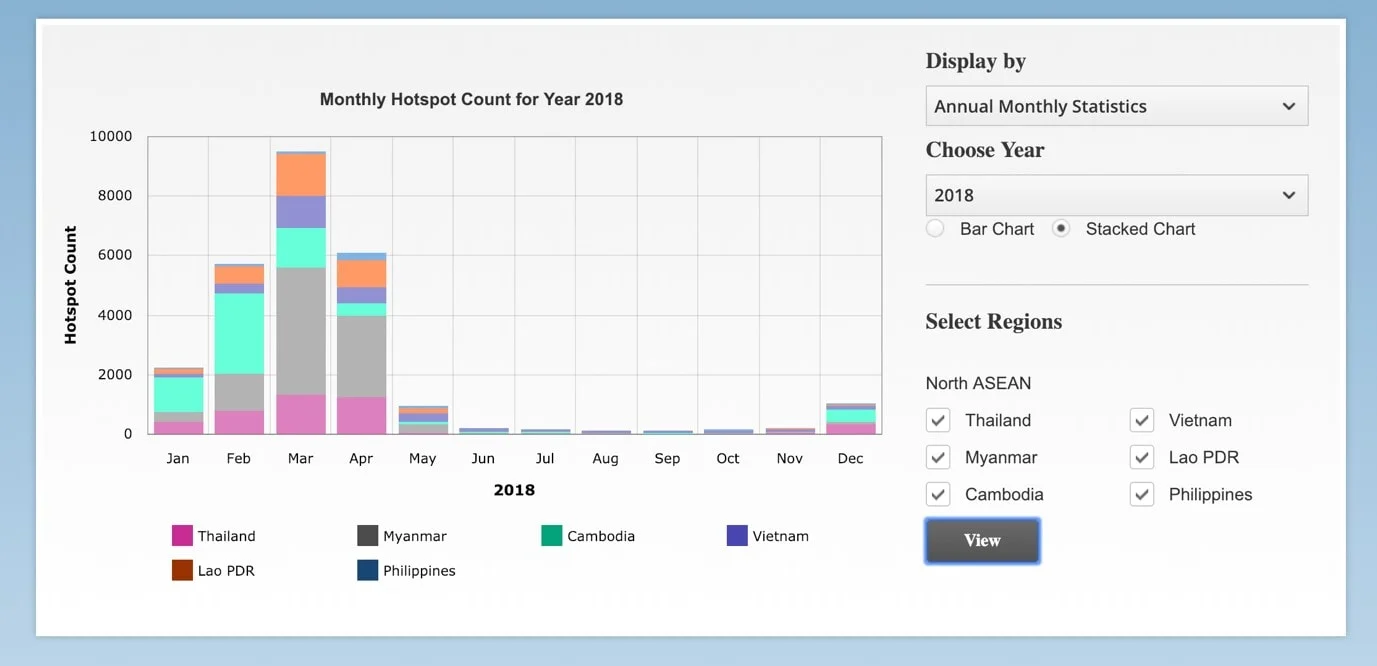Select the Bar Chart radio option
Screen dimensions: 1377x666
point(935,229)
